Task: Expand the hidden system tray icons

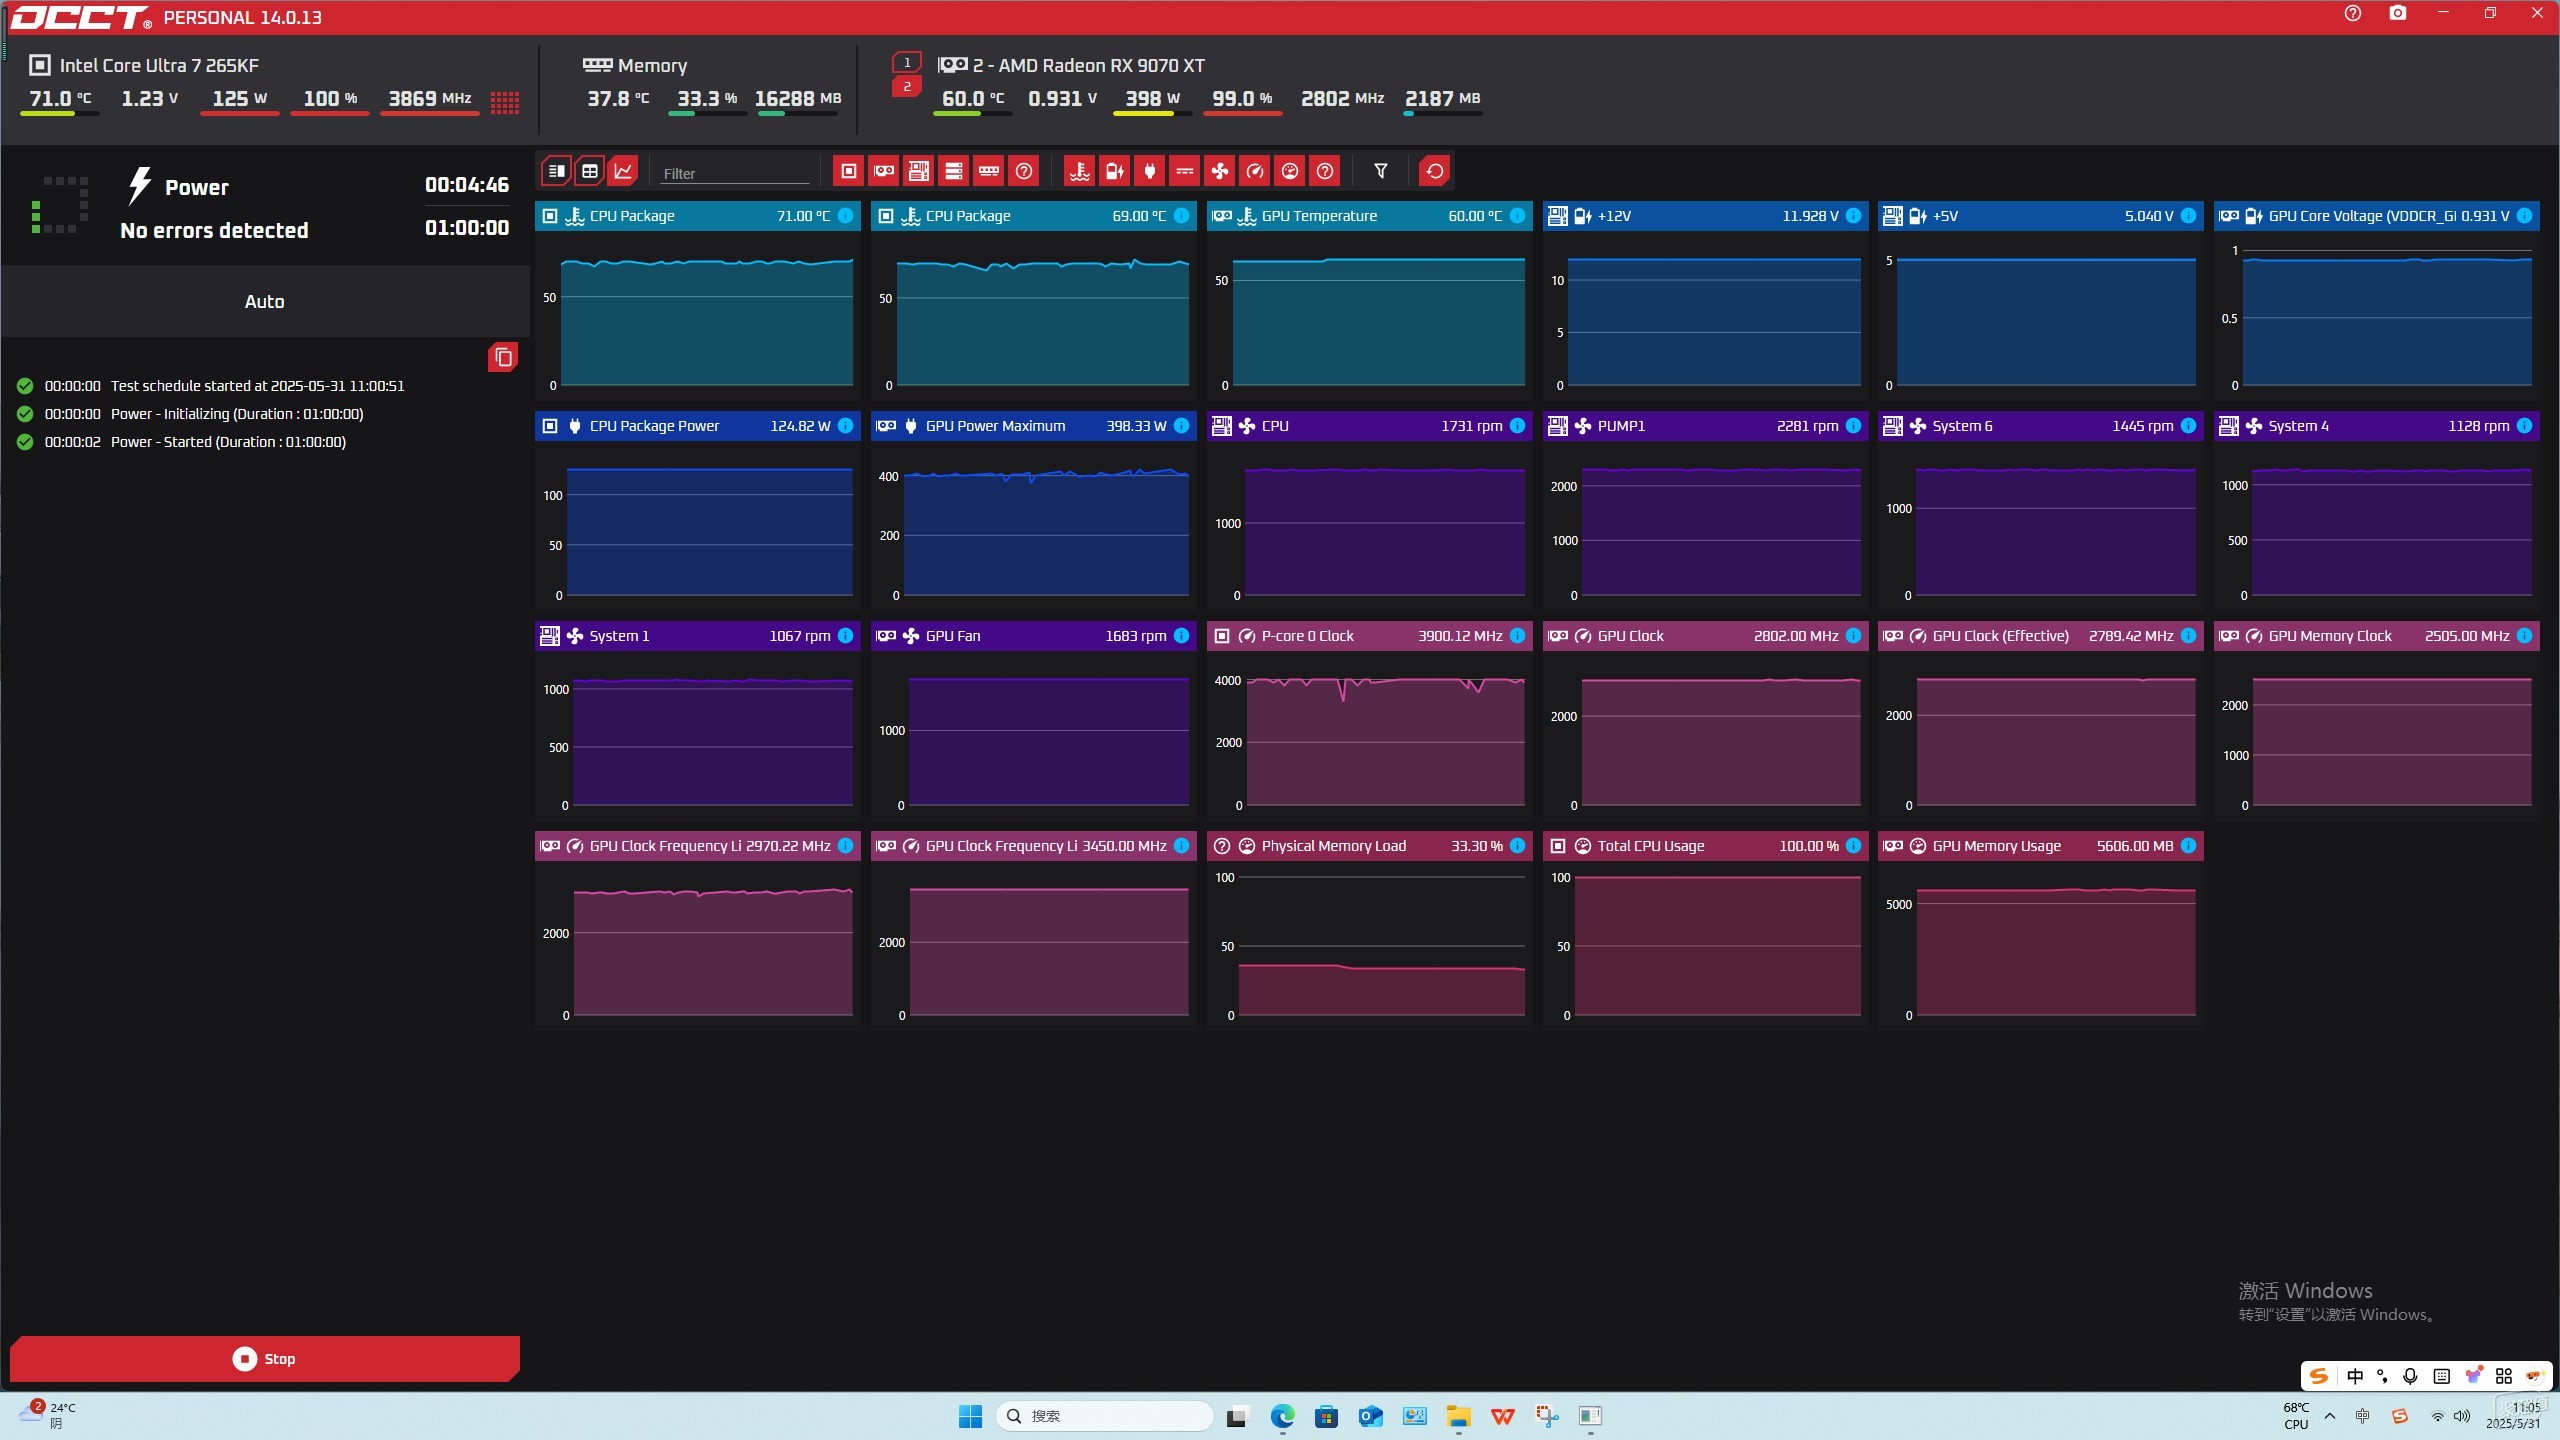Action: (2330, 1416)
